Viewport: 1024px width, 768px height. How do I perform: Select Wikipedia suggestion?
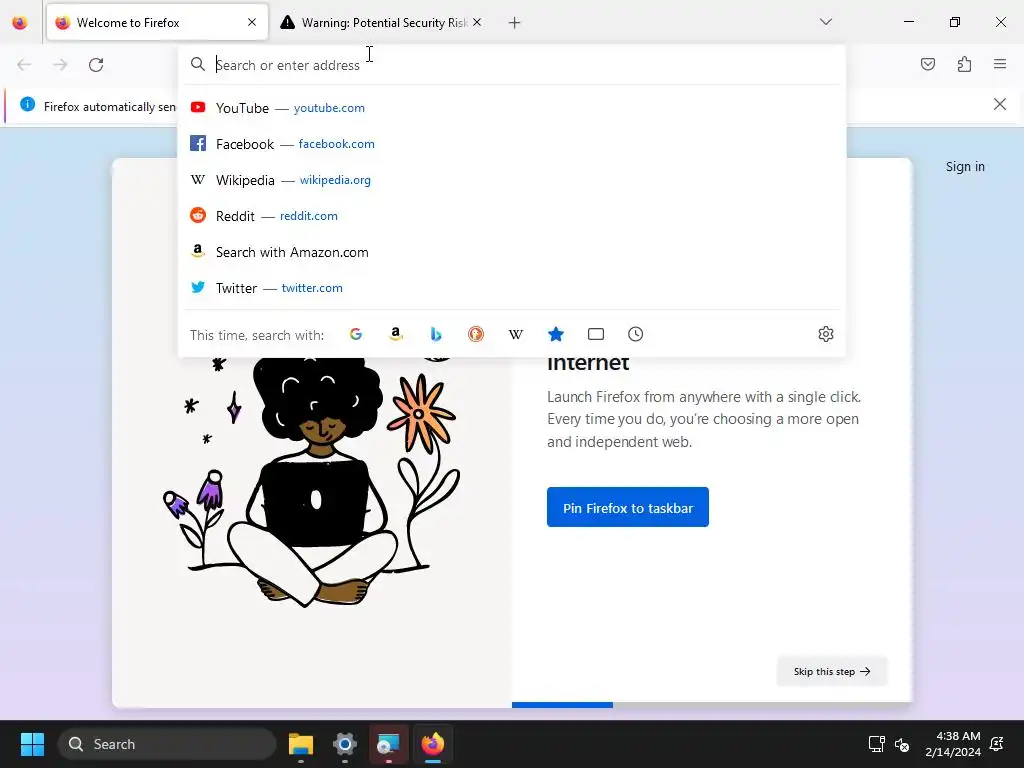coord(512,180)
